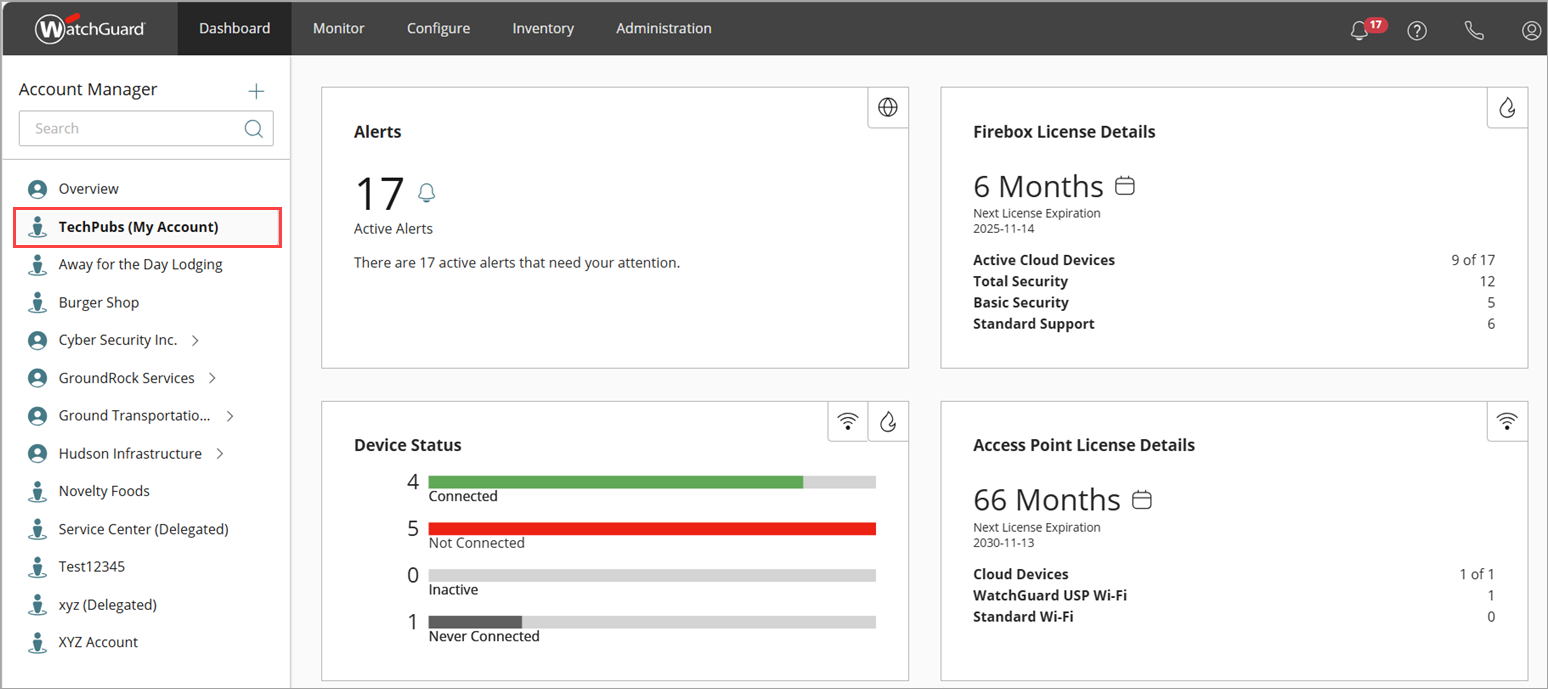Click the Wi-Fi icon on Access Point License Details
The width and height of the screenshot is (1548, 689).
pyautogui.click(x=1507, y=421)
